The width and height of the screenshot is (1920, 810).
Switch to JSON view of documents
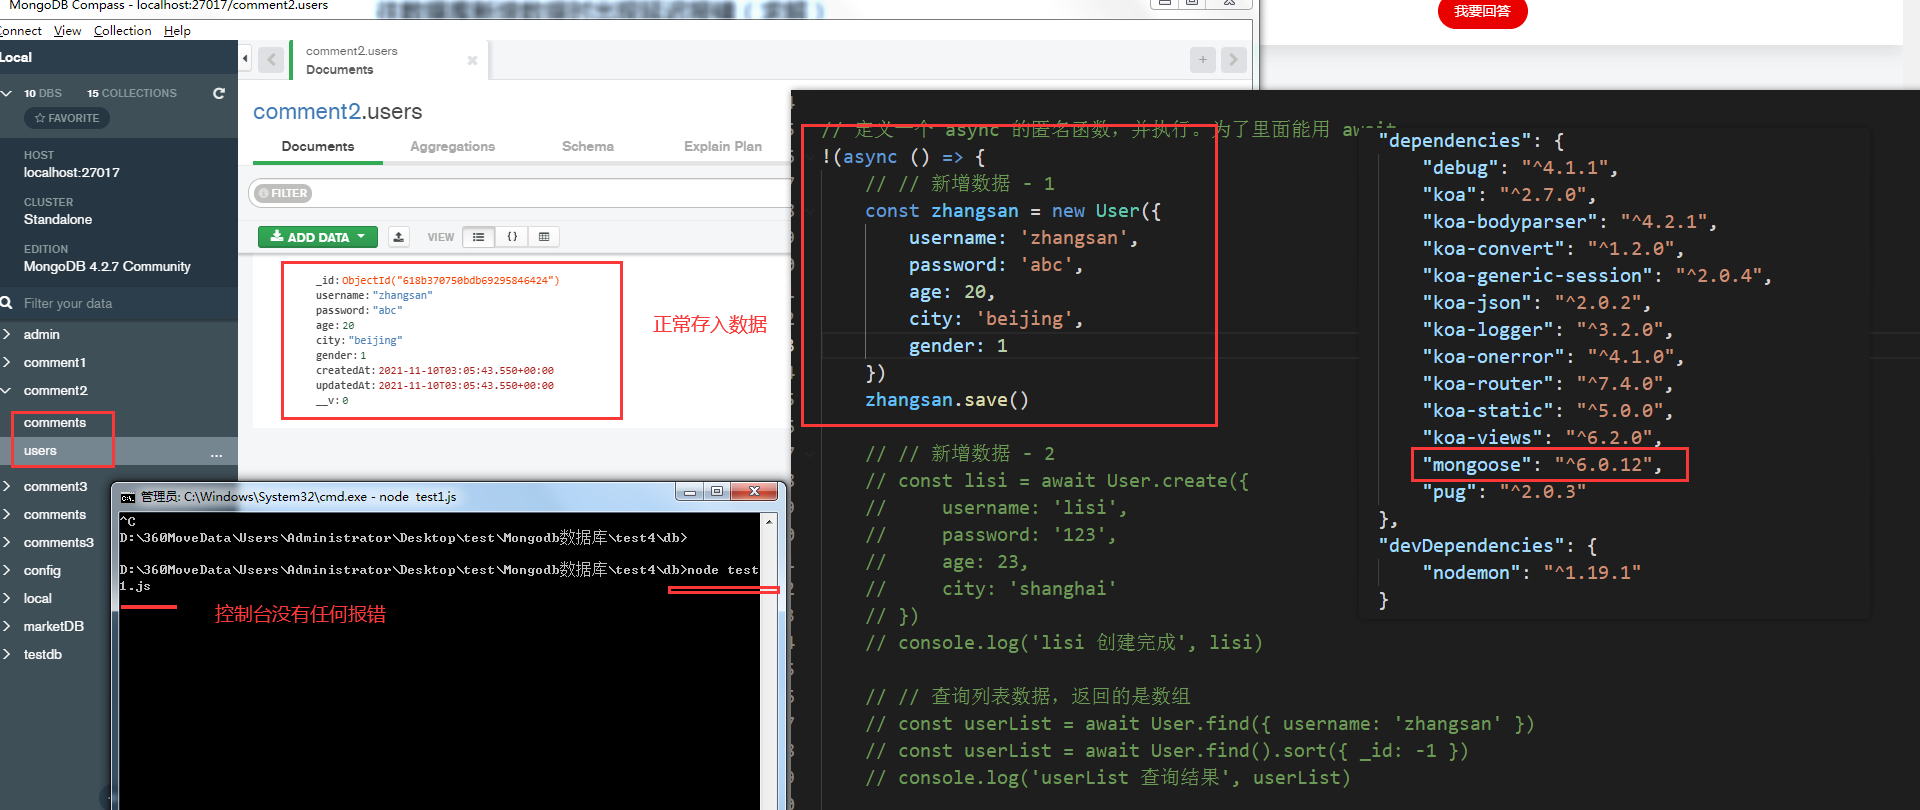point(512,237)
